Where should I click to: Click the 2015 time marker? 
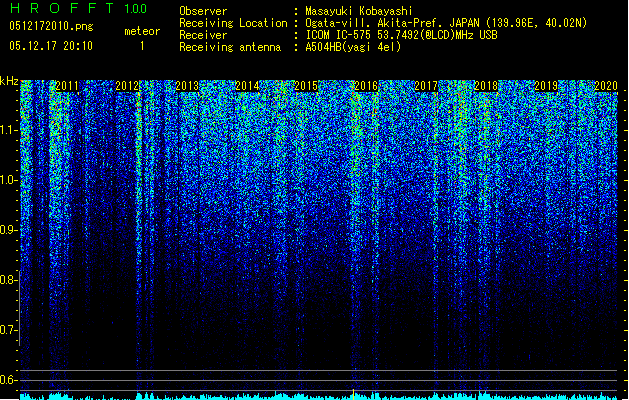pos(306,86)
